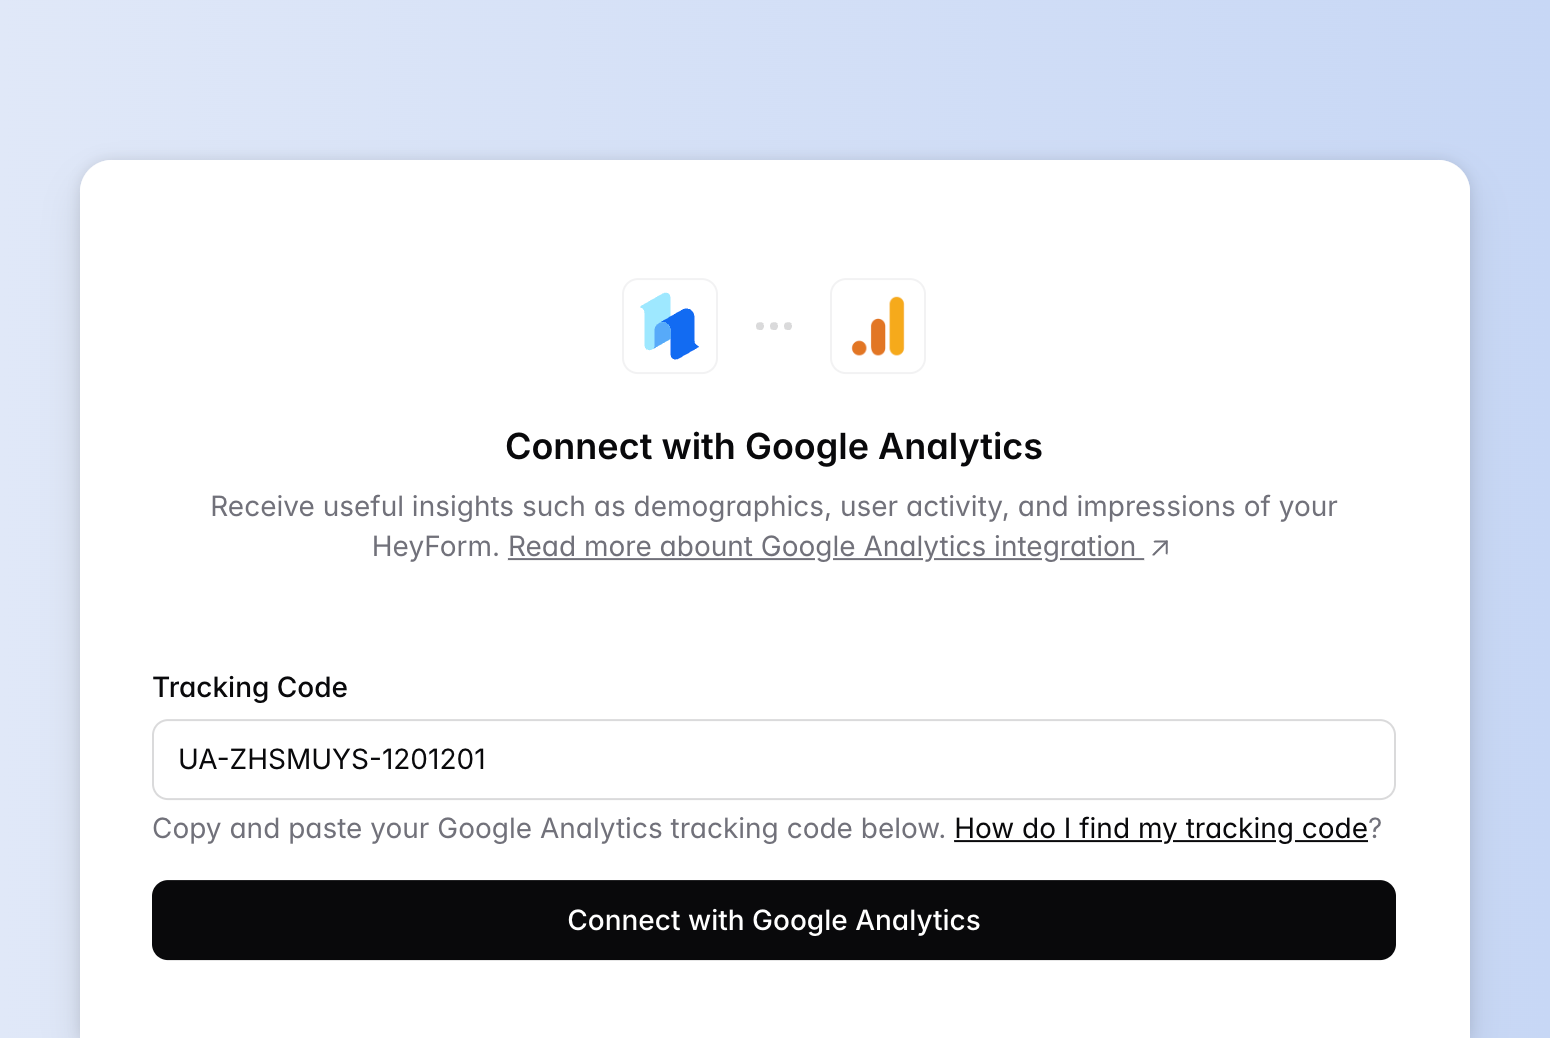The height and width of the screenshot is (1038, 1550).
Task: Open 'Read more abount Google Analytics integration' link
Action: coord(820,546)
